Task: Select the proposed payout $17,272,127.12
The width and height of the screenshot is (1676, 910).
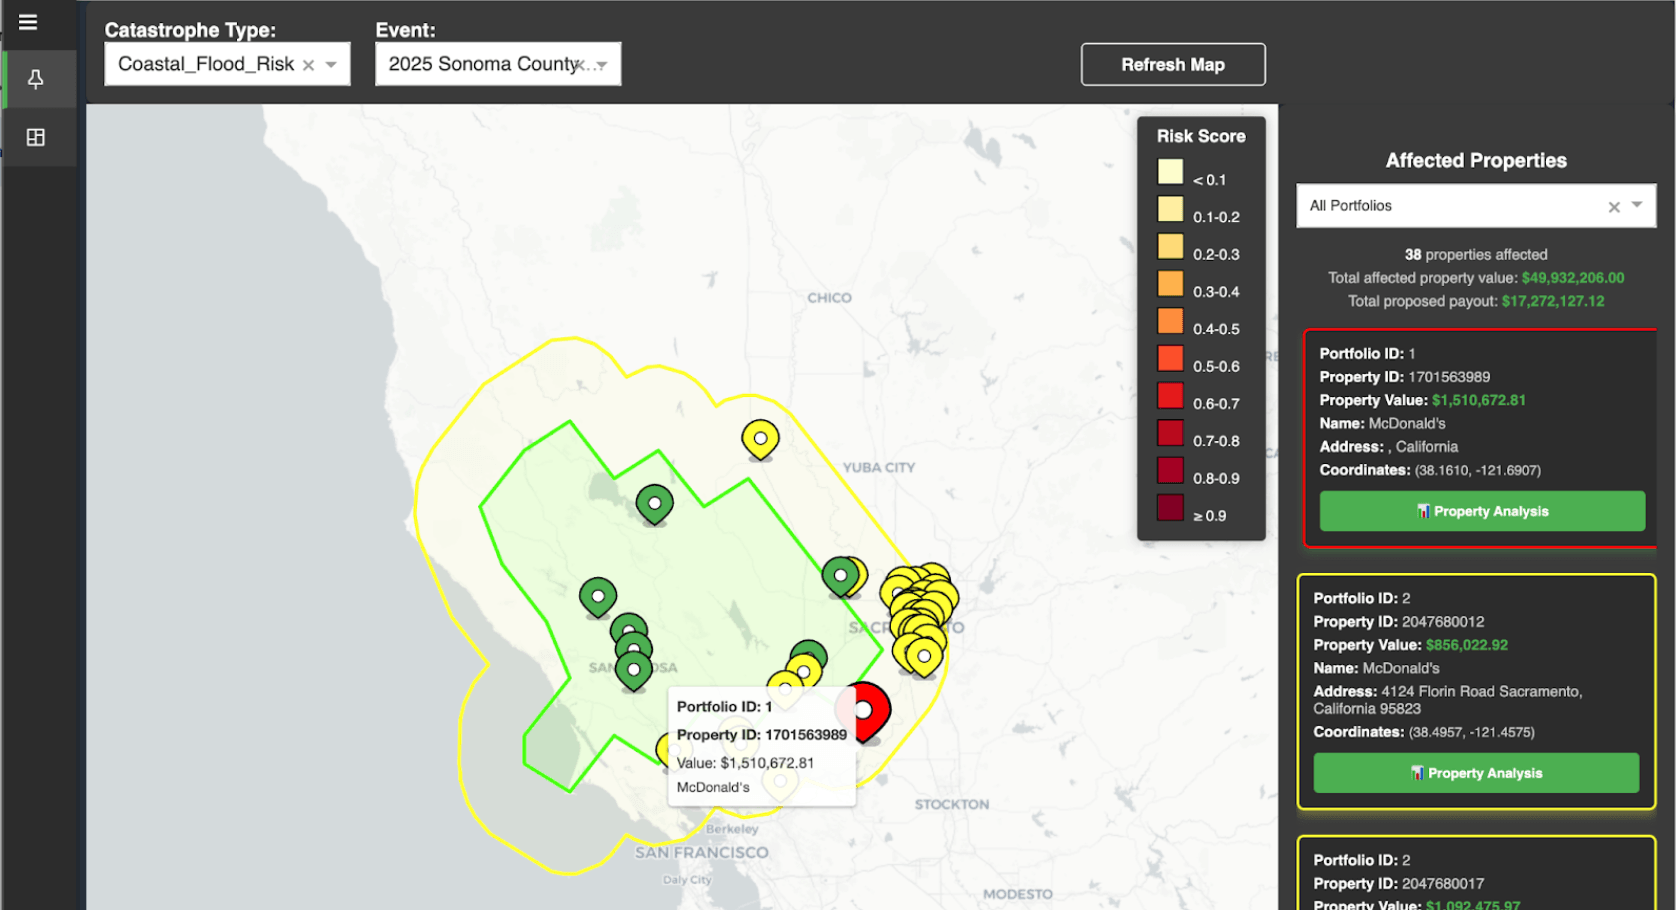Action: coord(1553,301)
